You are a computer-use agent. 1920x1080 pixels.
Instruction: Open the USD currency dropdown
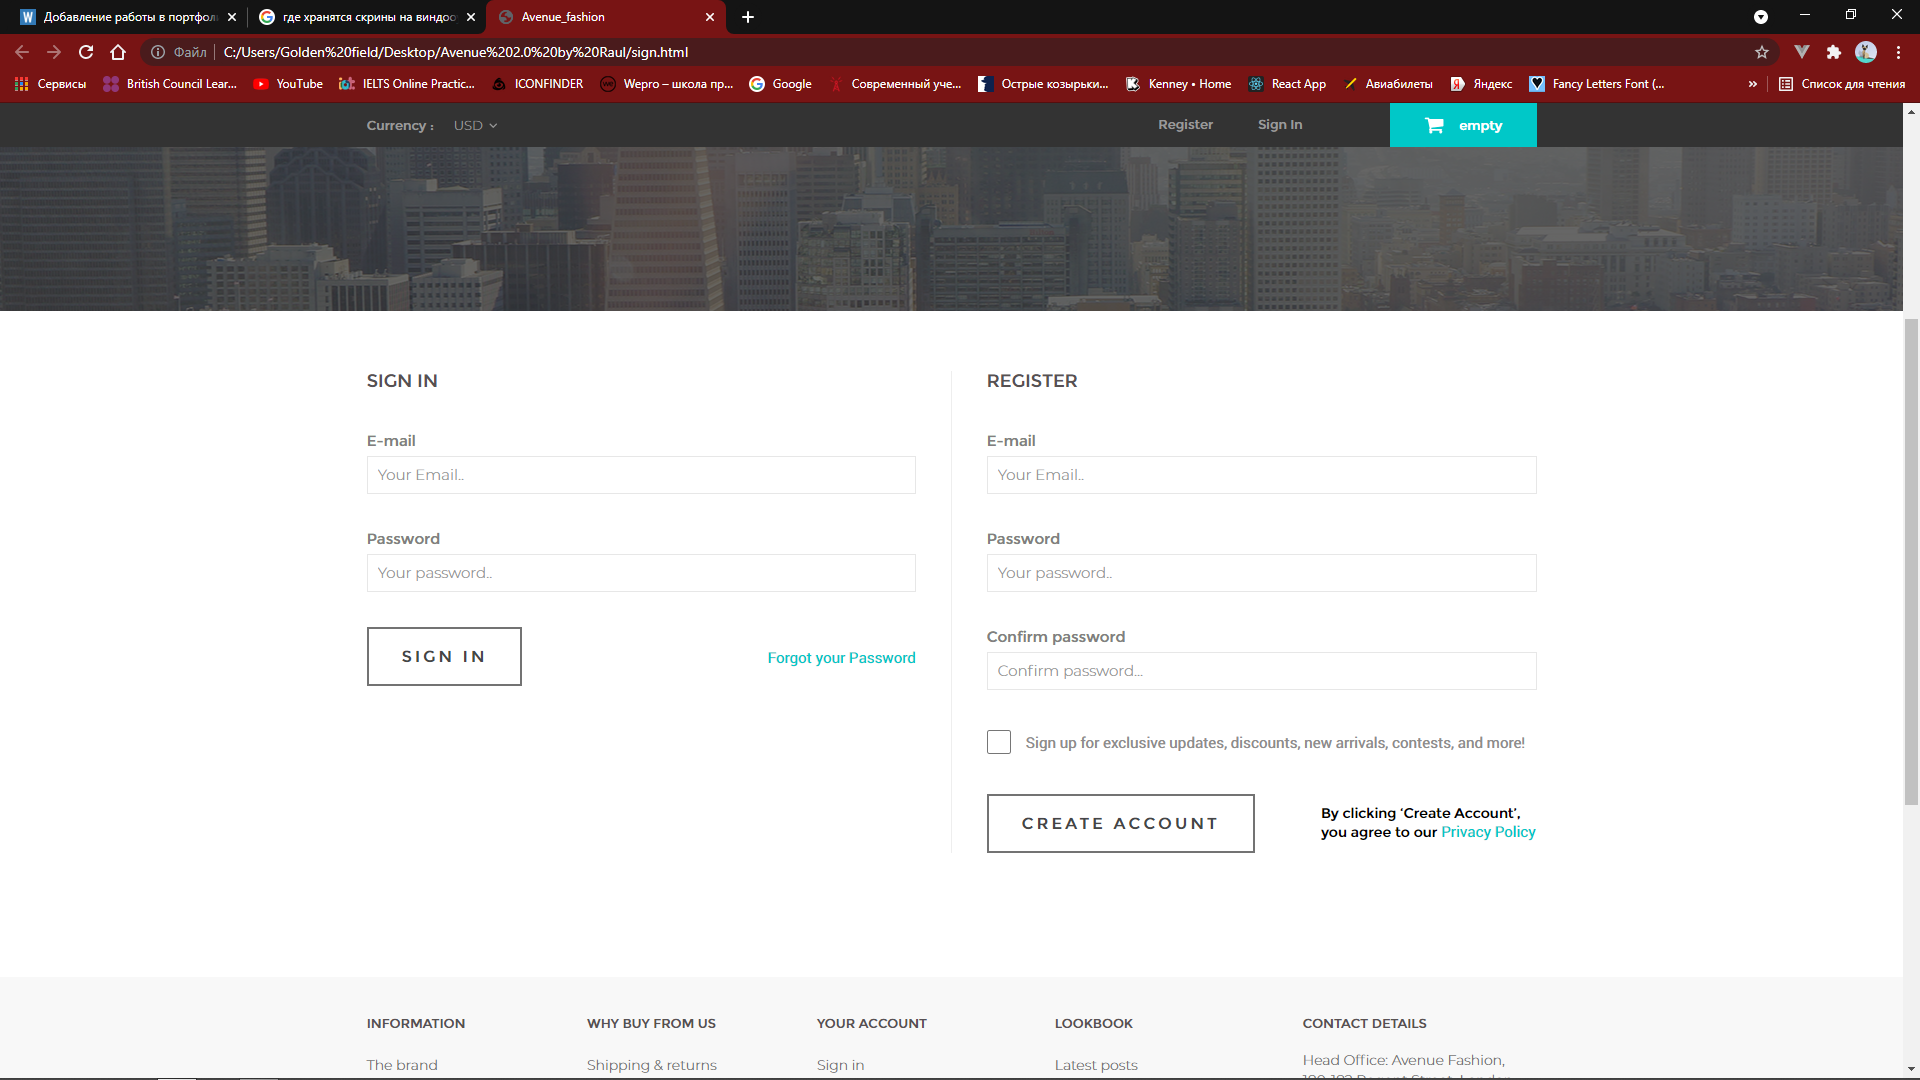tap(475, 125)
